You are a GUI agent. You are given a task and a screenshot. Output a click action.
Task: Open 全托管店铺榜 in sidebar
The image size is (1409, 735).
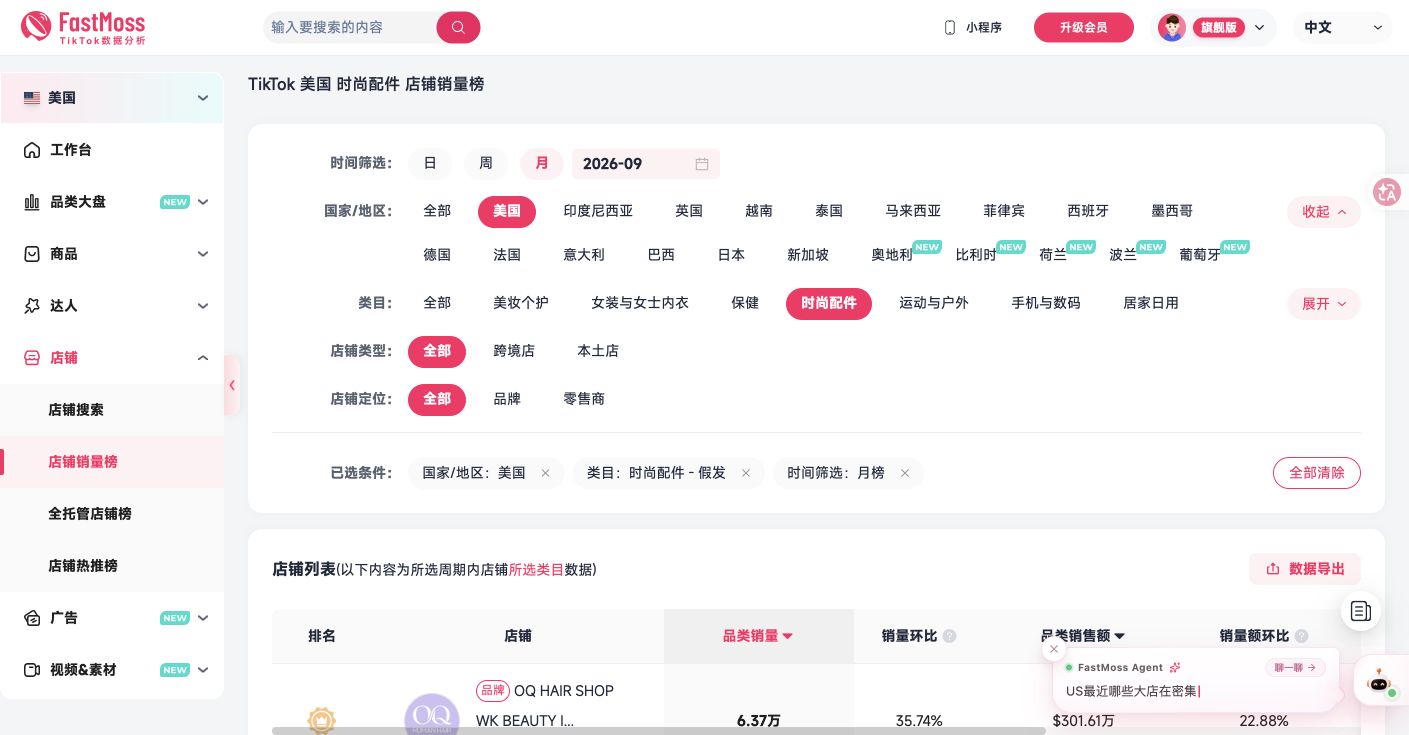[112, 514]
